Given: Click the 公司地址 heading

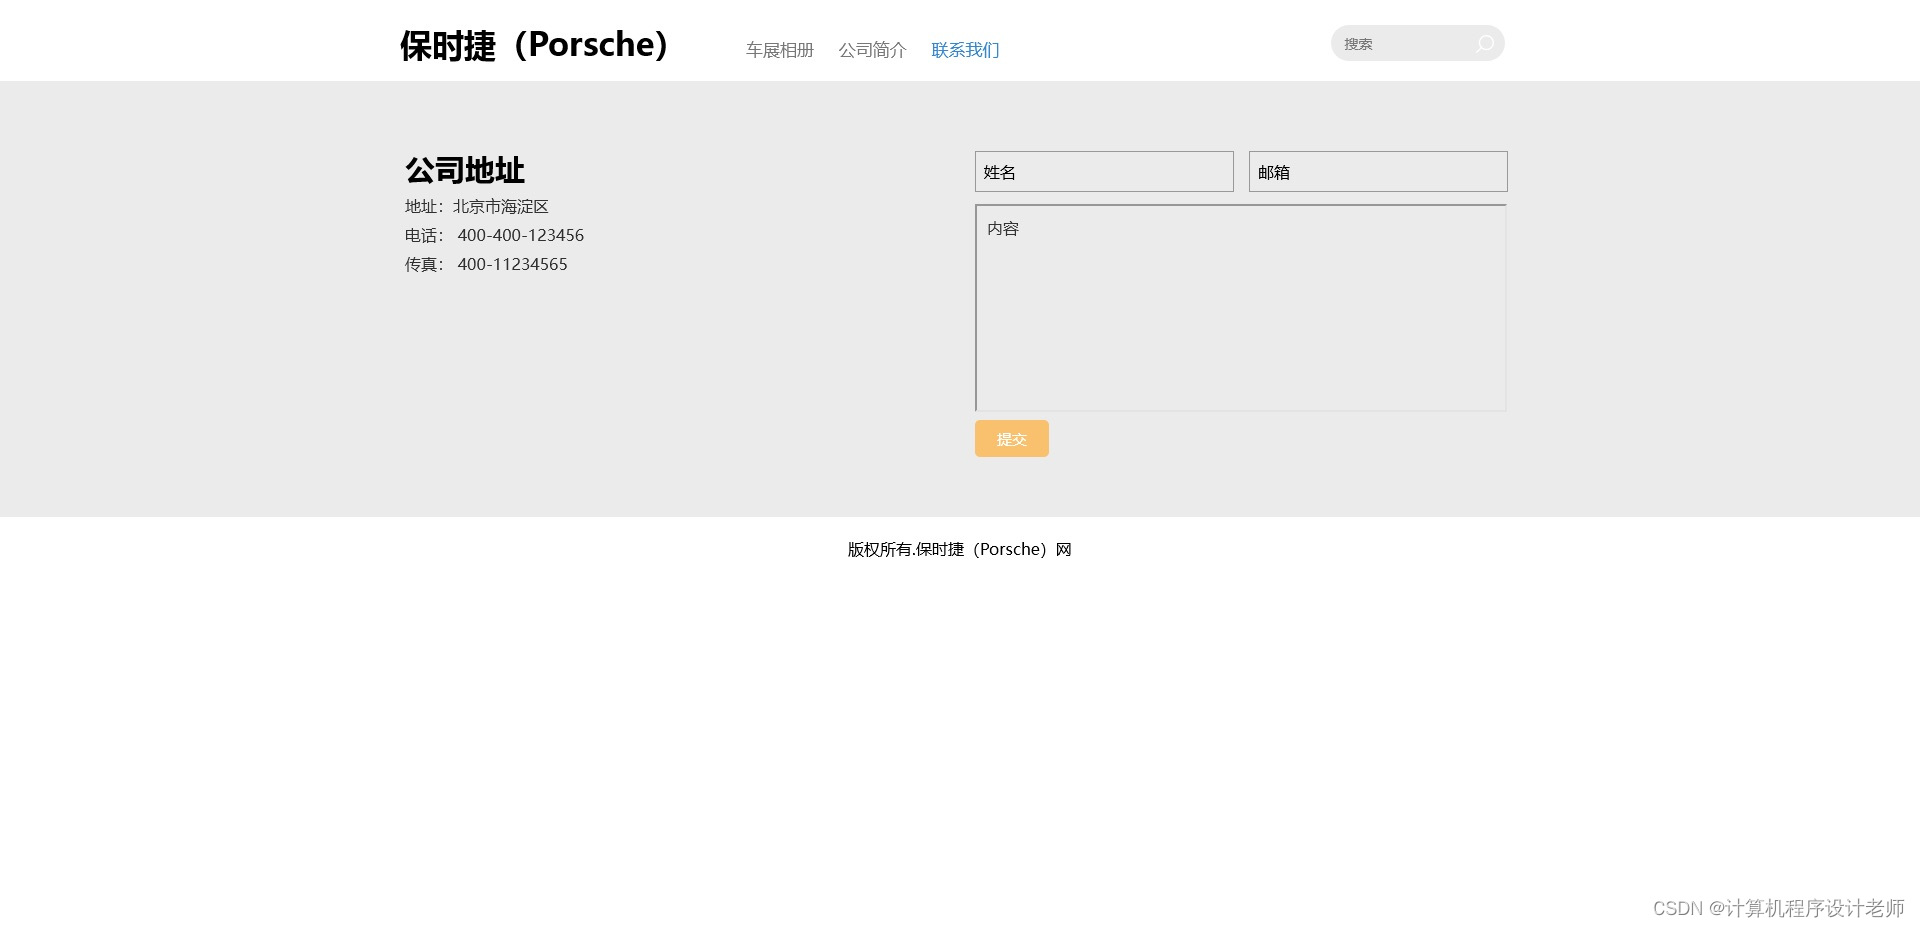Looking at the screenshot, I should 465,170.
